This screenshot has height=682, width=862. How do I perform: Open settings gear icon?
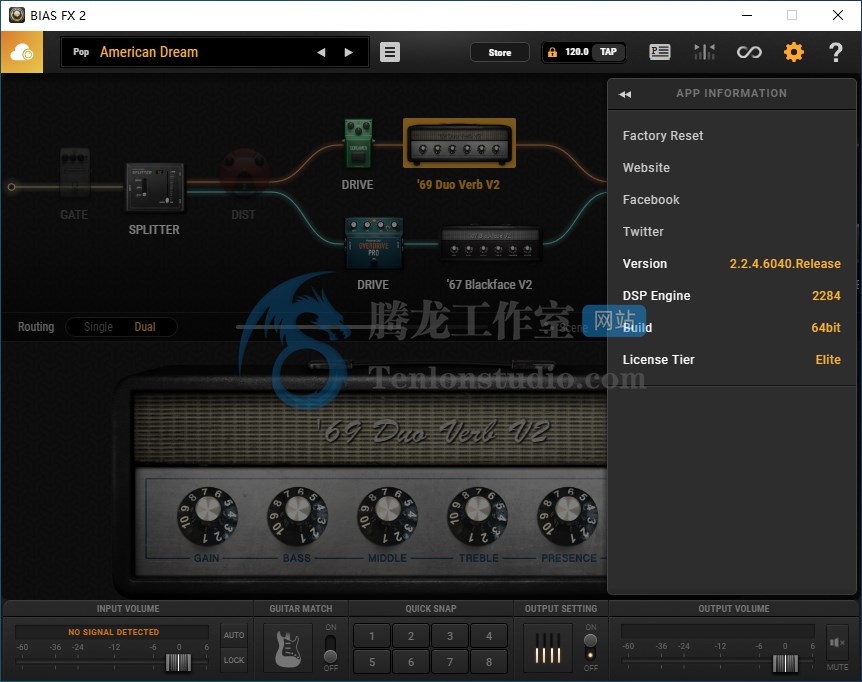[x=793, y=52]
